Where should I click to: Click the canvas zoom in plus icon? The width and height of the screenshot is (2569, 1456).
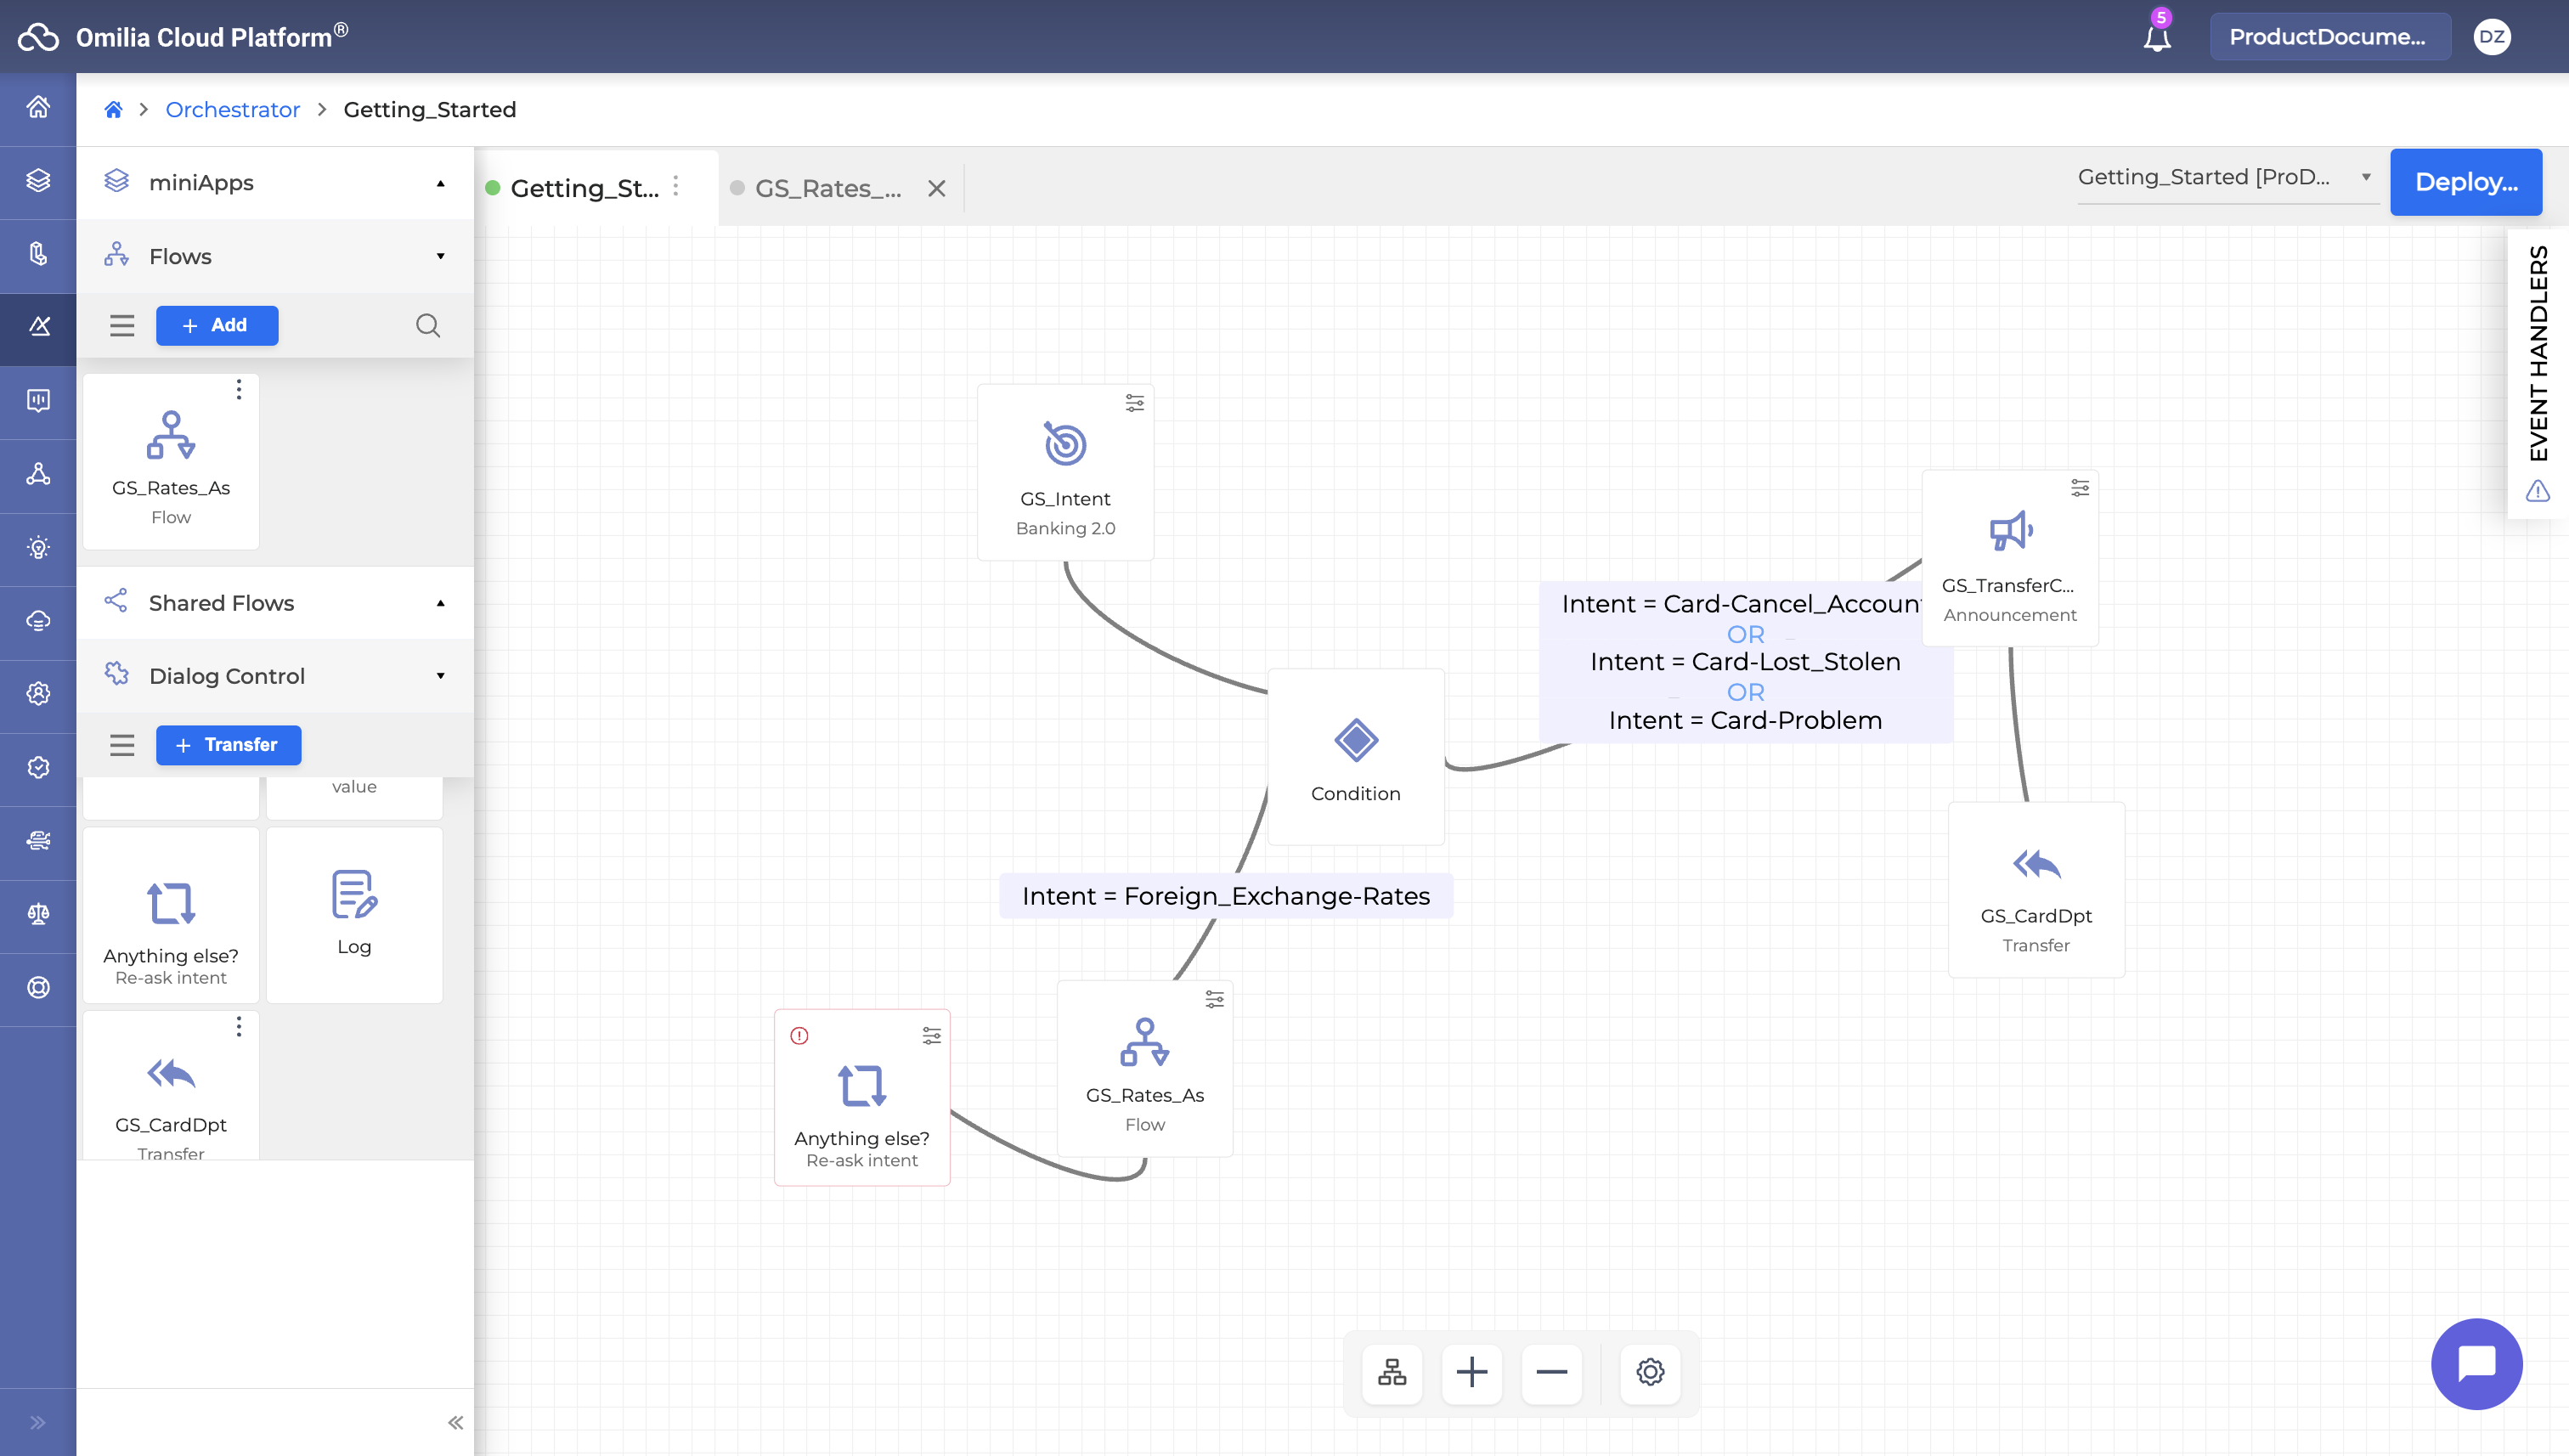pyautogui.click(x=1471, y=1372)
